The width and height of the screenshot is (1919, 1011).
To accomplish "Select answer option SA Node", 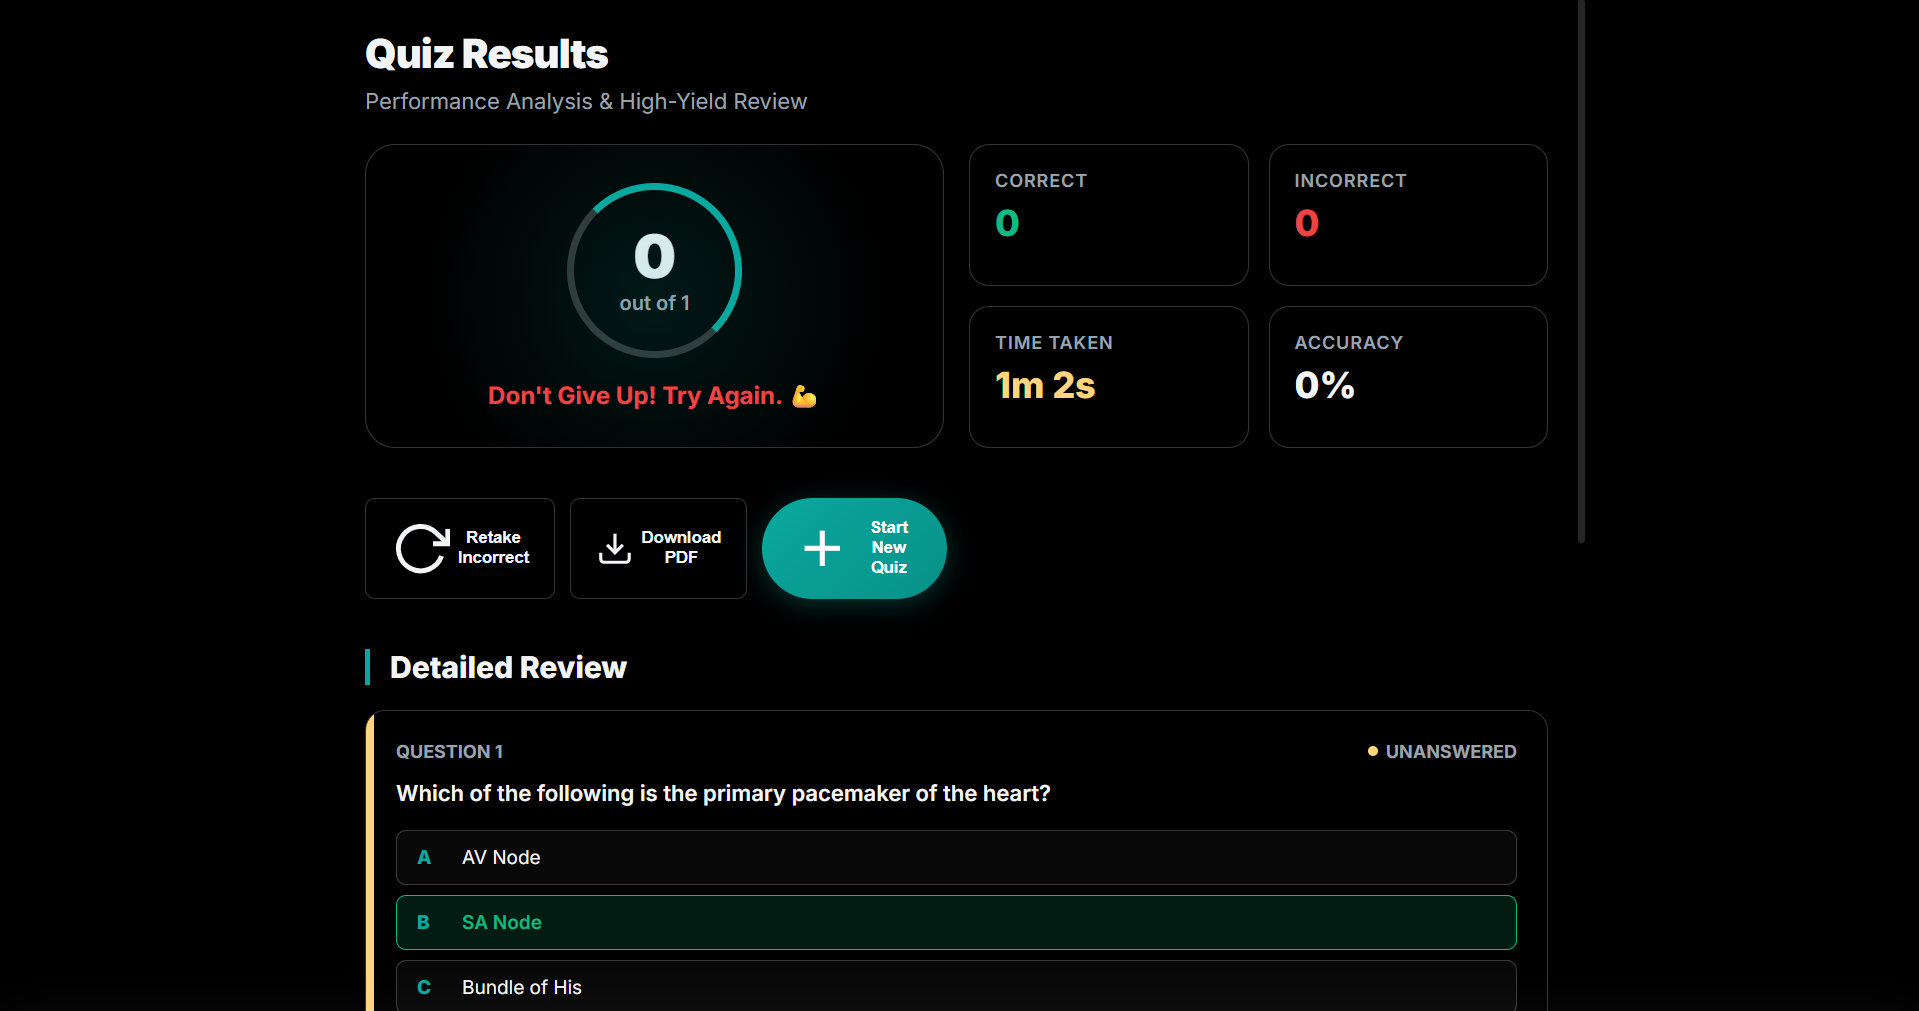I will point(955,922).
